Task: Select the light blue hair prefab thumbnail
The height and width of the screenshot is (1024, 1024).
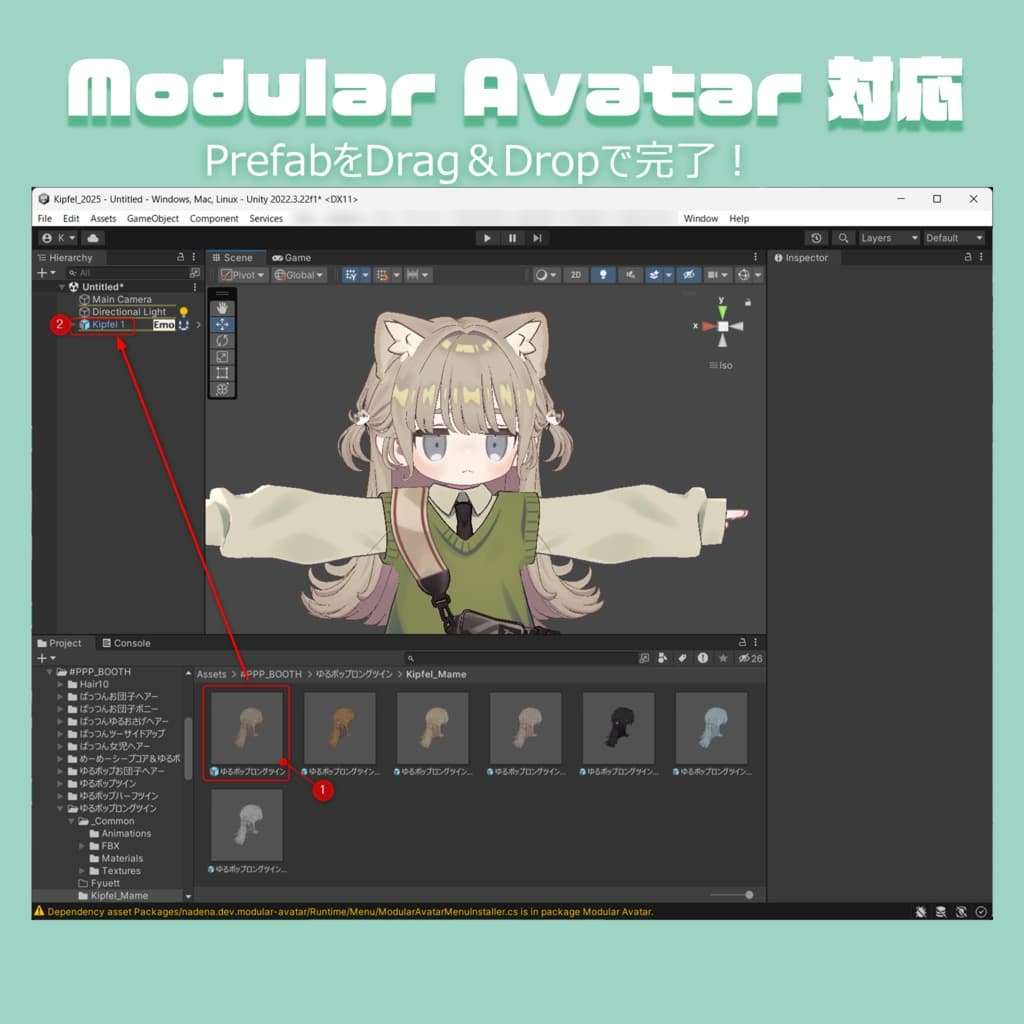Action: [x=711, y=728]
